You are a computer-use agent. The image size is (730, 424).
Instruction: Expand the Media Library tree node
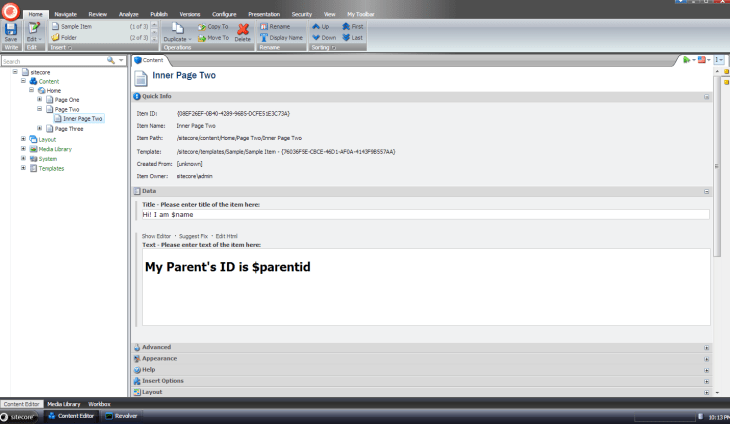point(23,149)
